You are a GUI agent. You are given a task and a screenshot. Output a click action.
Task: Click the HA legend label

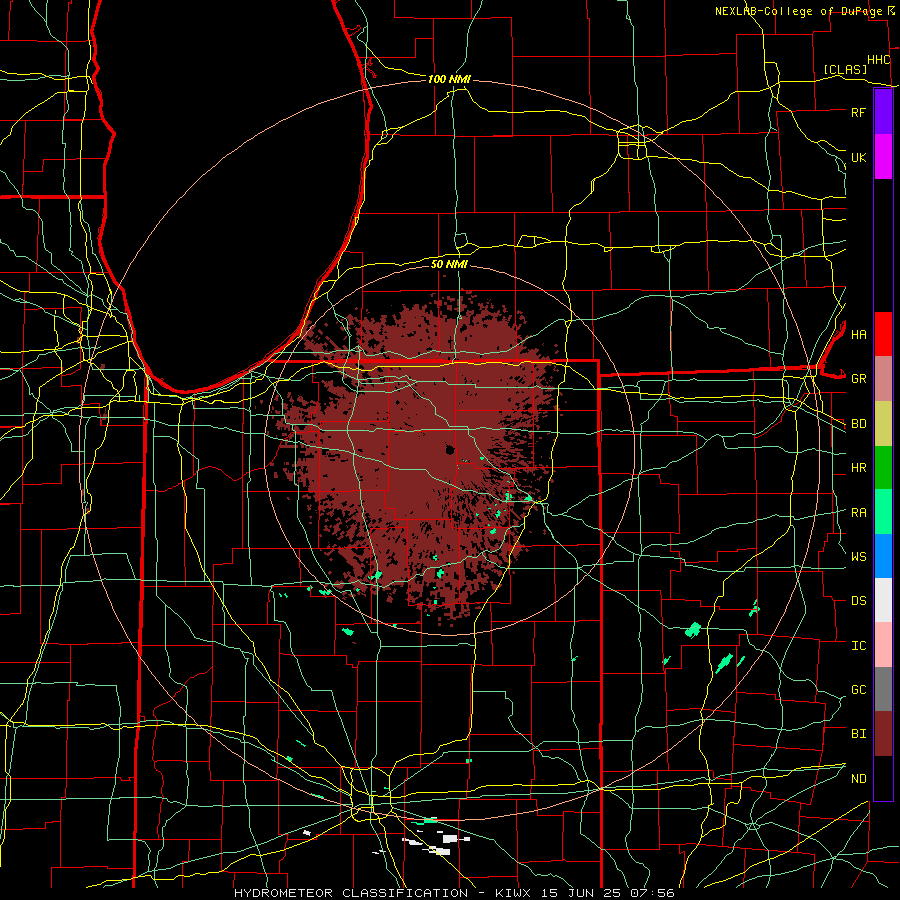coord(858,334)
